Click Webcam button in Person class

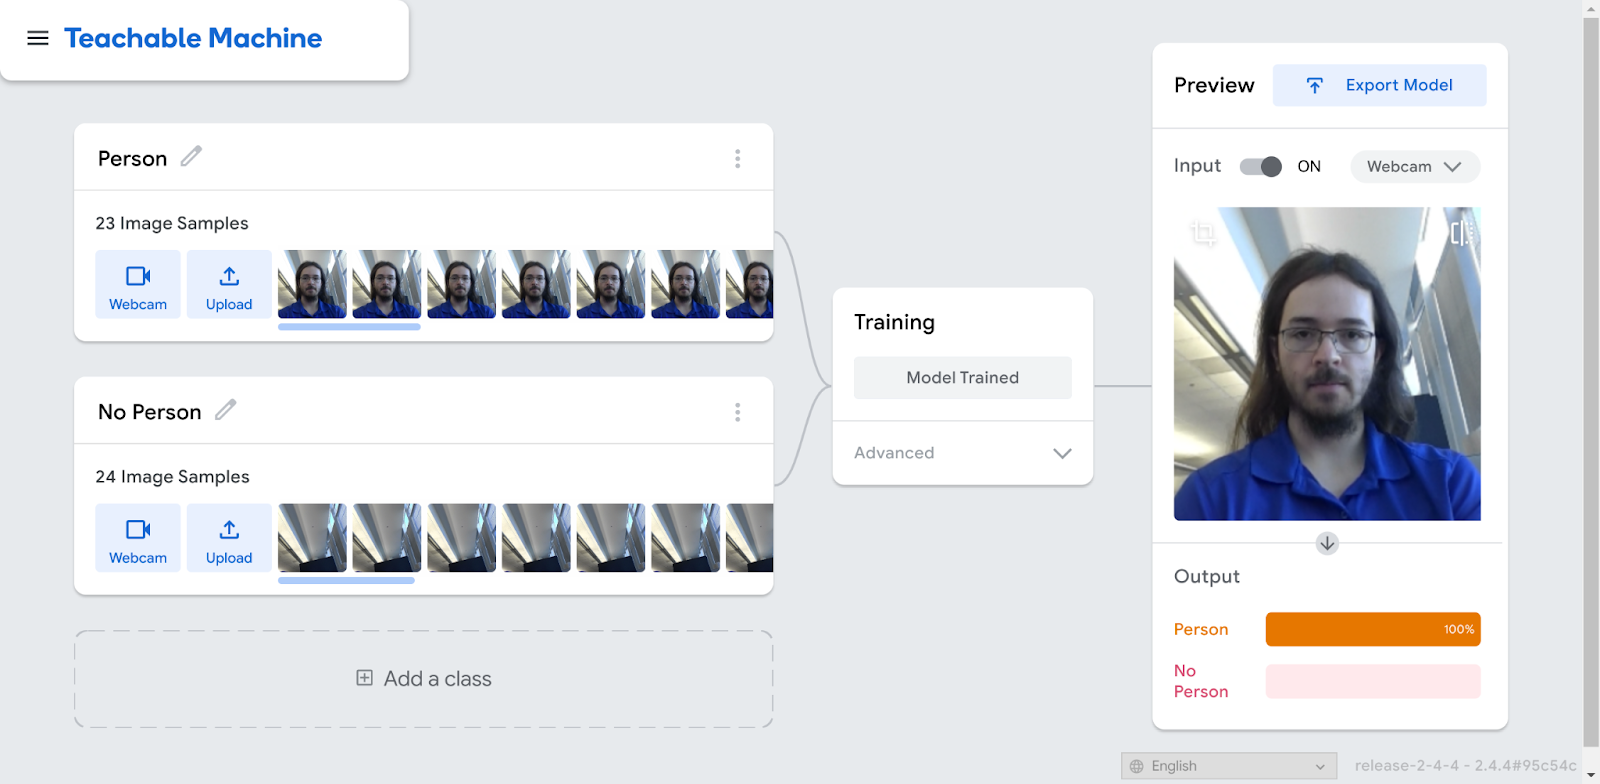coord(138,285)
